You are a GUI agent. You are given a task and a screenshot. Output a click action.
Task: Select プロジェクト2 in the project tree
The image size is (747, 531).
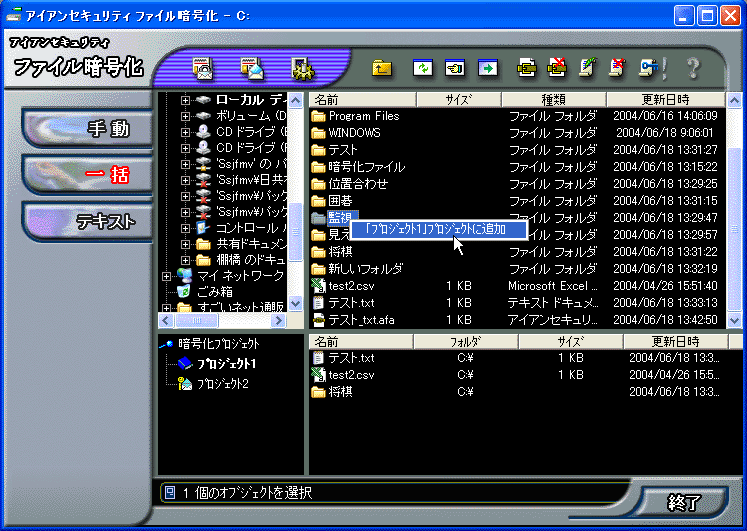point(222,384)
